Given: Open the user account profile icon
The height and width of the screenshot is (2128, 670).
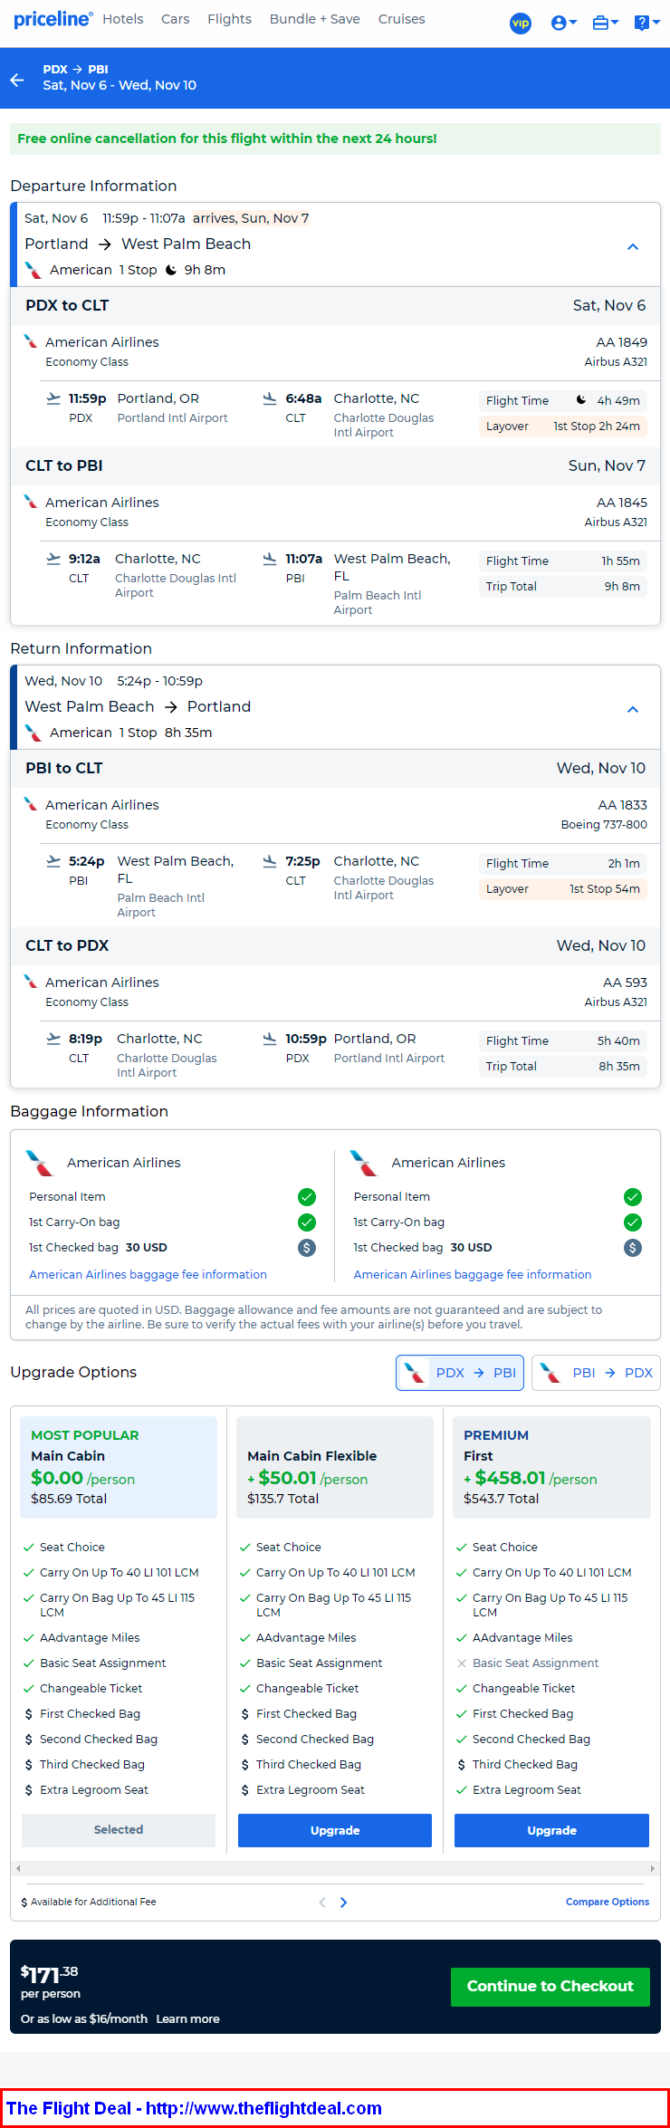Looking at the screenshot, I should [x=564, y=22].
